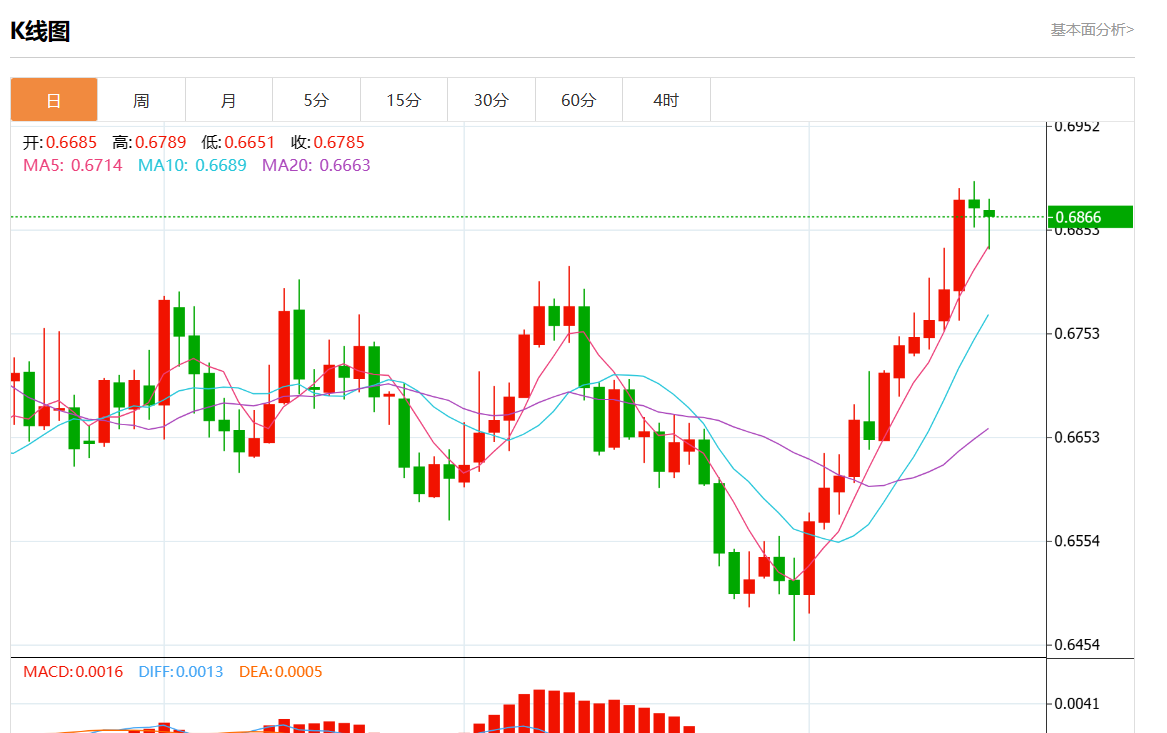
Task: Open the 4时 interval tab
Action: coord(666,100)
